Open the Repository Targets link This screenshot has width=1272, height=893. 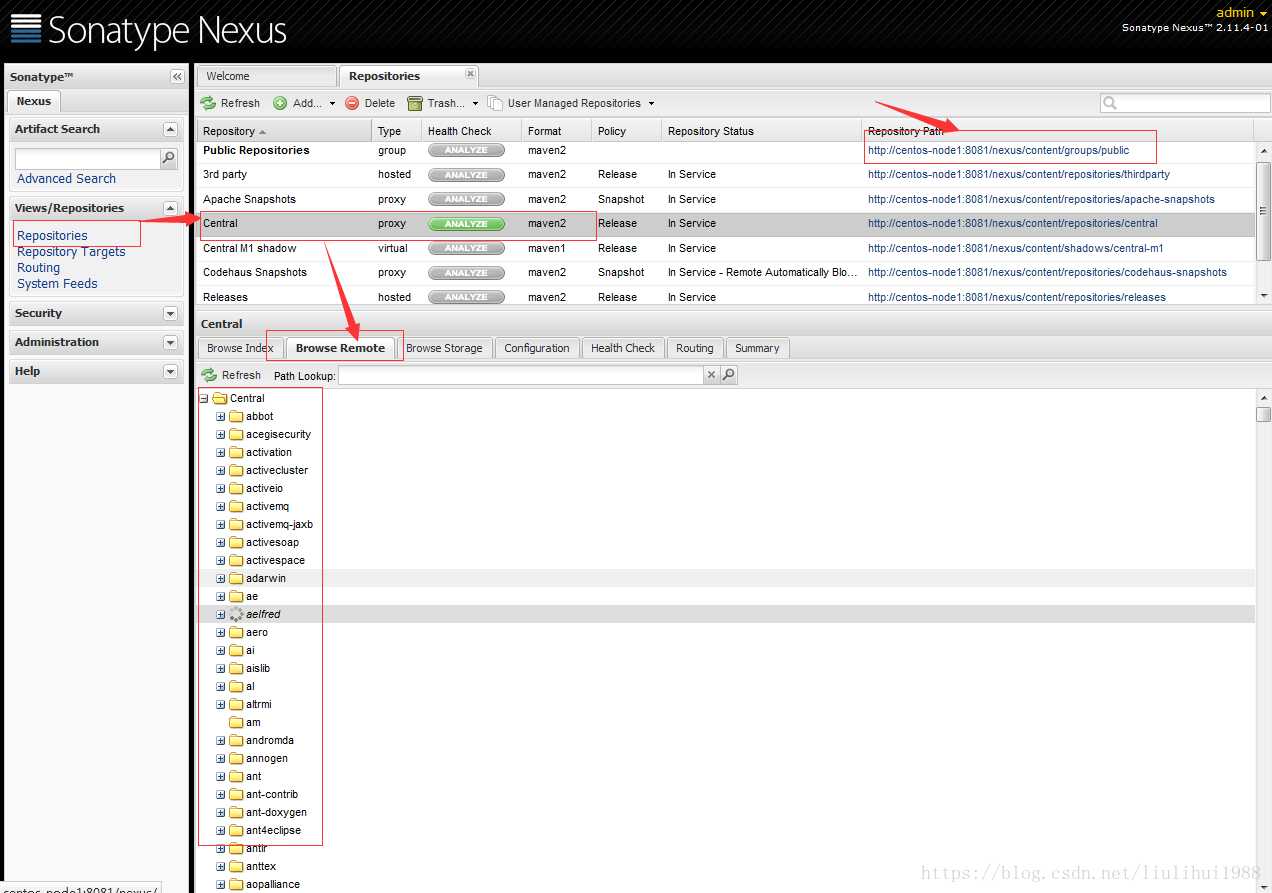[x=71, y=252]
